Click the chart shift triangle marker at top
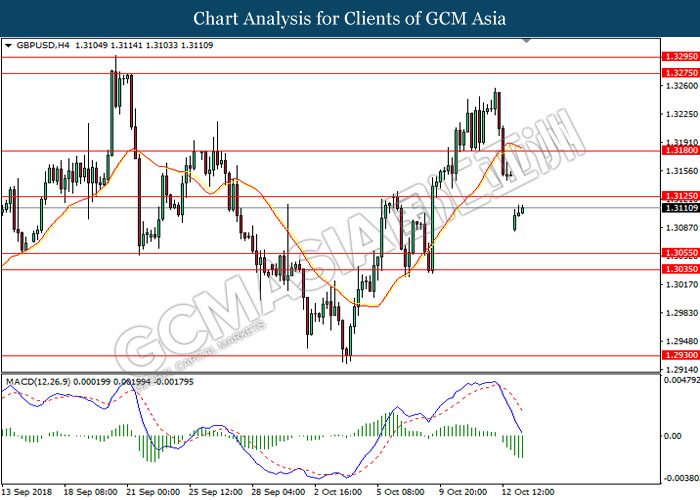700x500 pixels. (527, 41)
